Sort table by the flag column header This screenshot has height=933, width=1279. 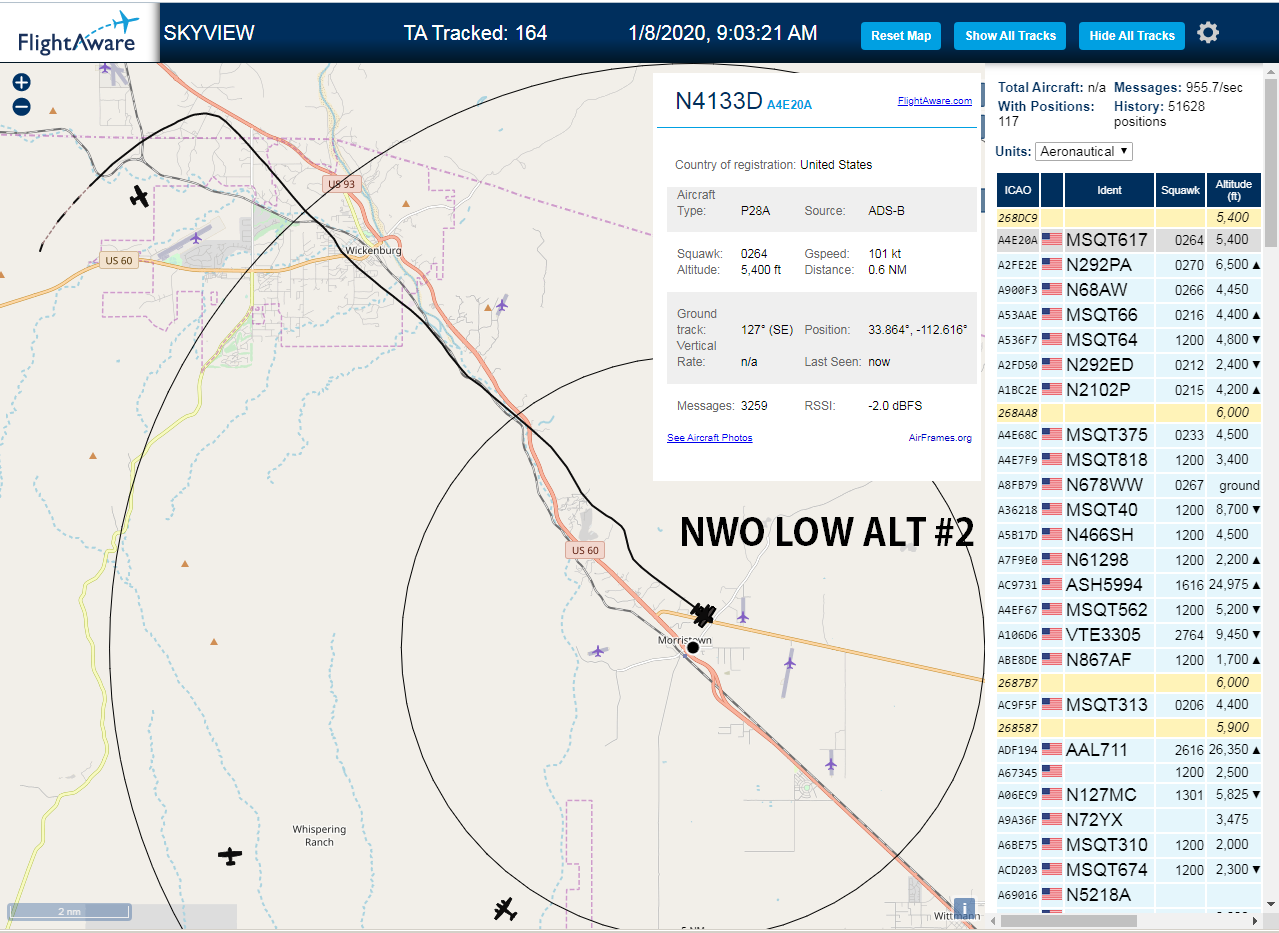point(1052,190)
